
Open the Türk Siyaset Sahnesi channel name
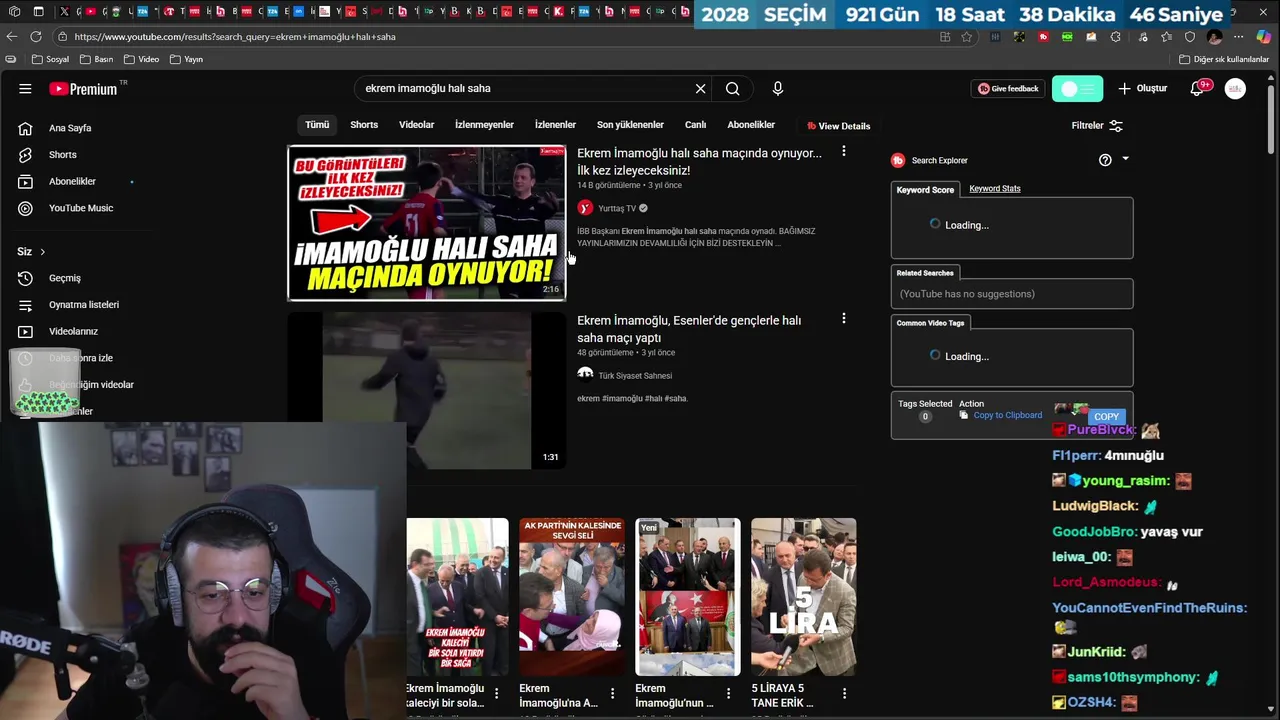[x=635, y=376]
